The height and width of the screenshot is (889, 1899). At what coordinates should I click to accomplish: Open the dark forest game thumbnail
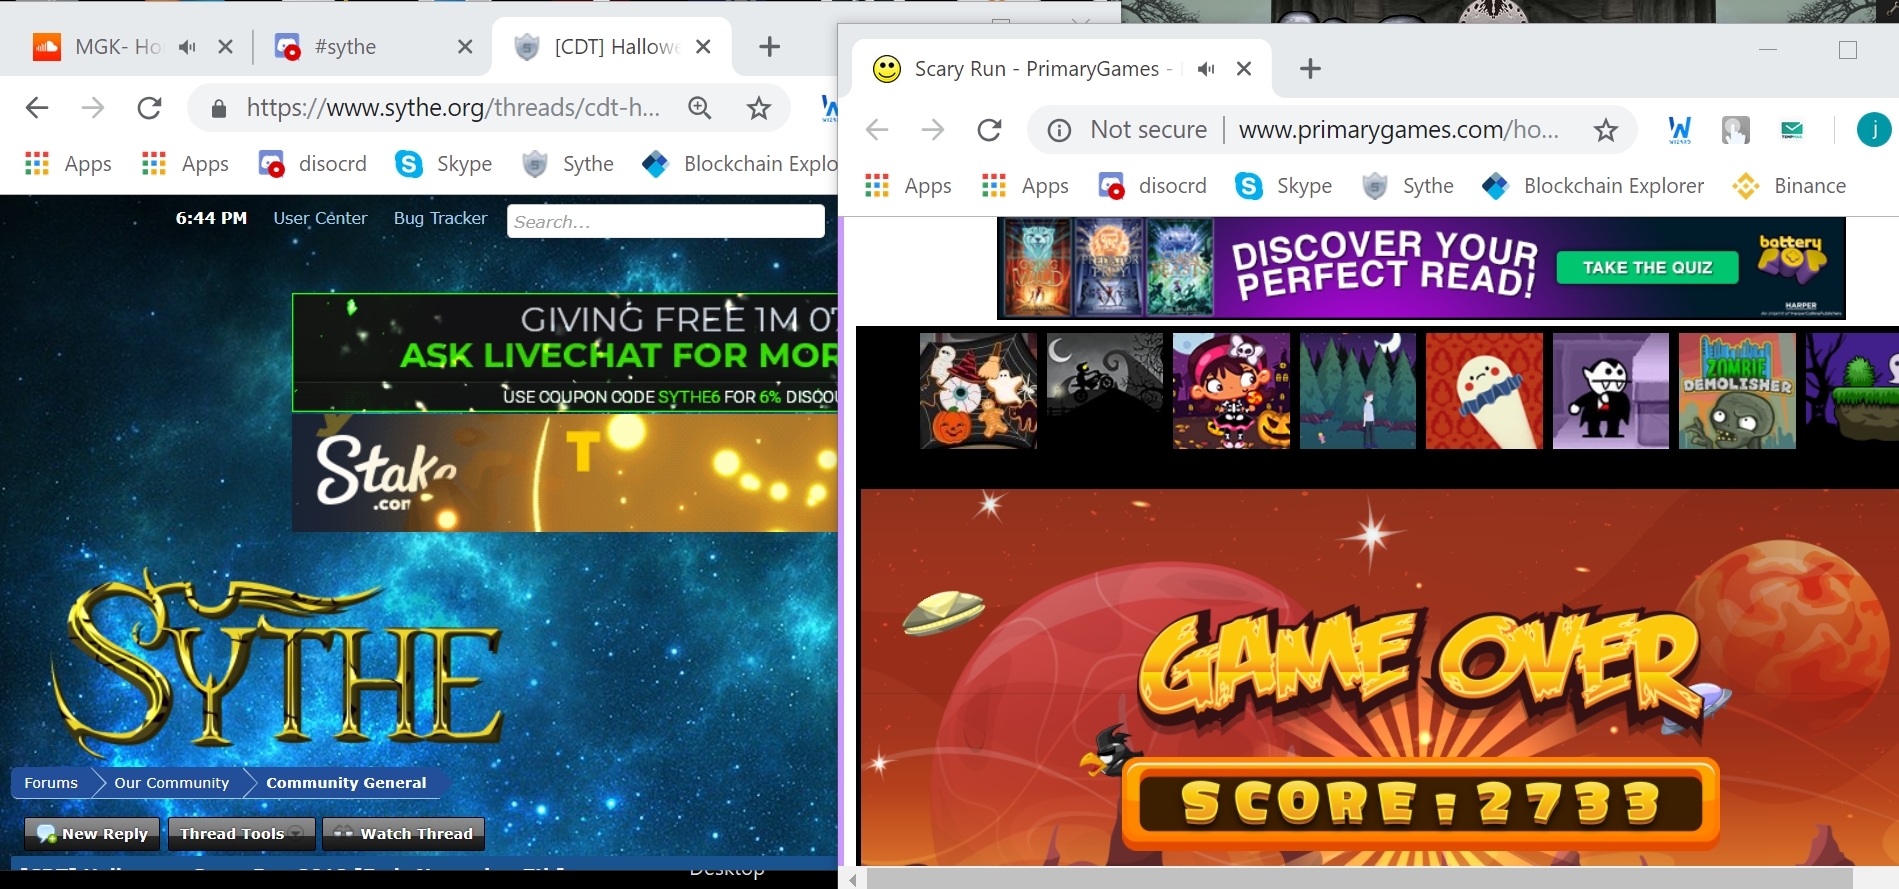1358,391
